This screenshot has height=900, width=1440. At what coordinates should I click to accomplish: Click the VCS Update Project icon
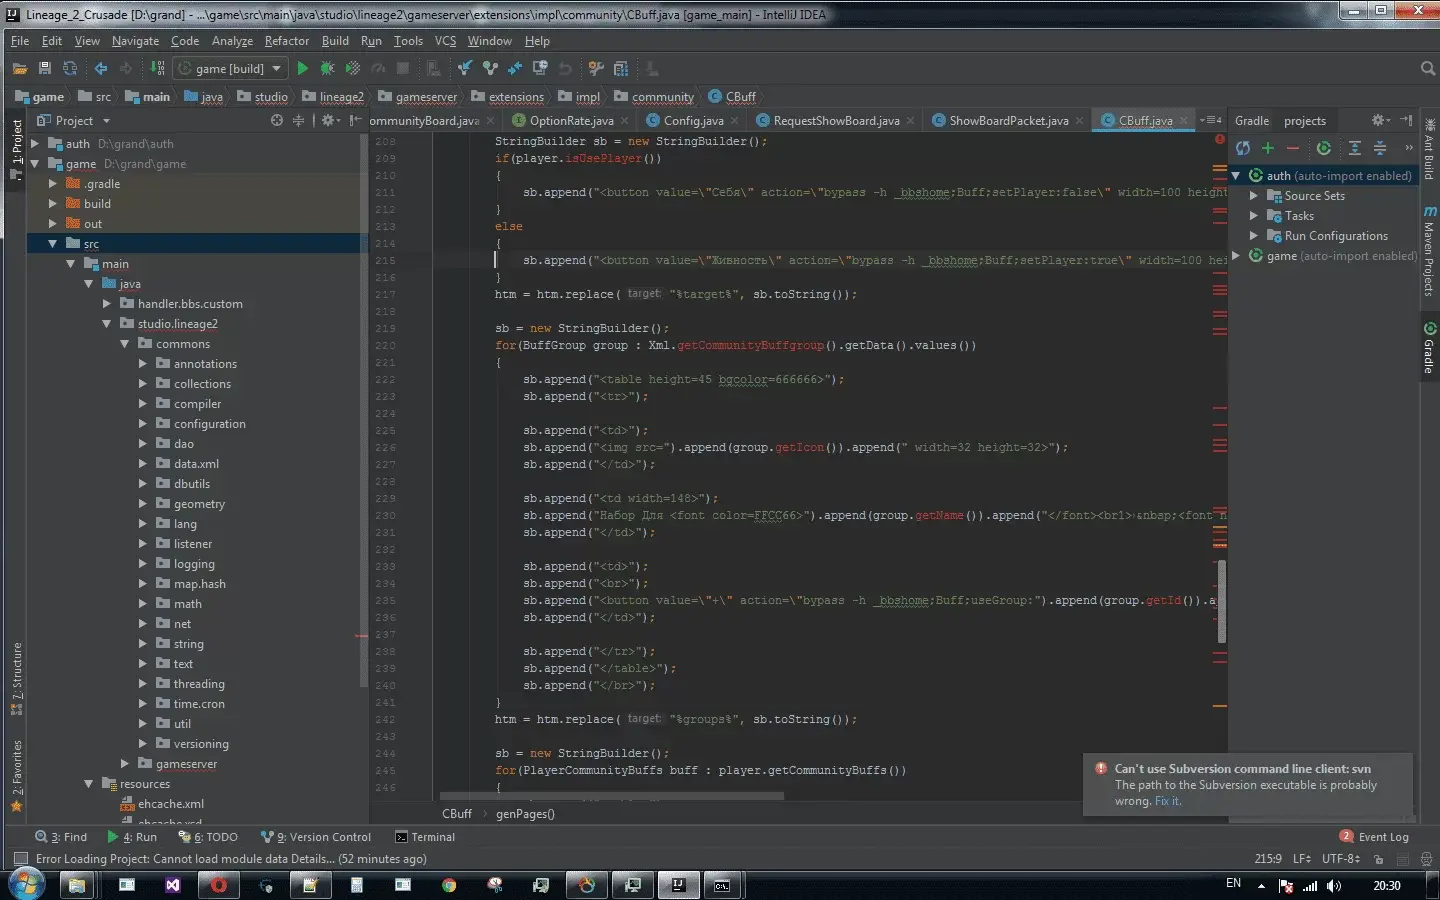pos(465,69)
